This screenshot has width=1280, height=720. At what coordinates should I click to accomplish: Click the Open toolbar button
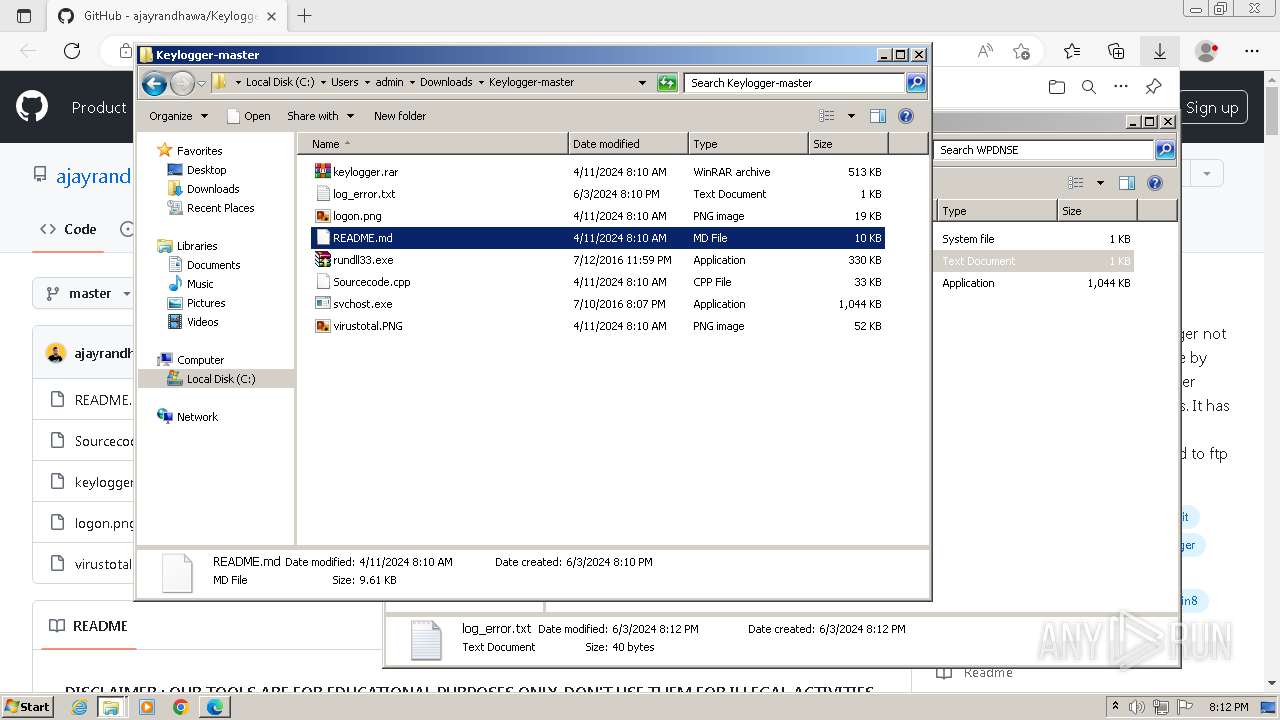pyautogui.click(x=249, y=116)
